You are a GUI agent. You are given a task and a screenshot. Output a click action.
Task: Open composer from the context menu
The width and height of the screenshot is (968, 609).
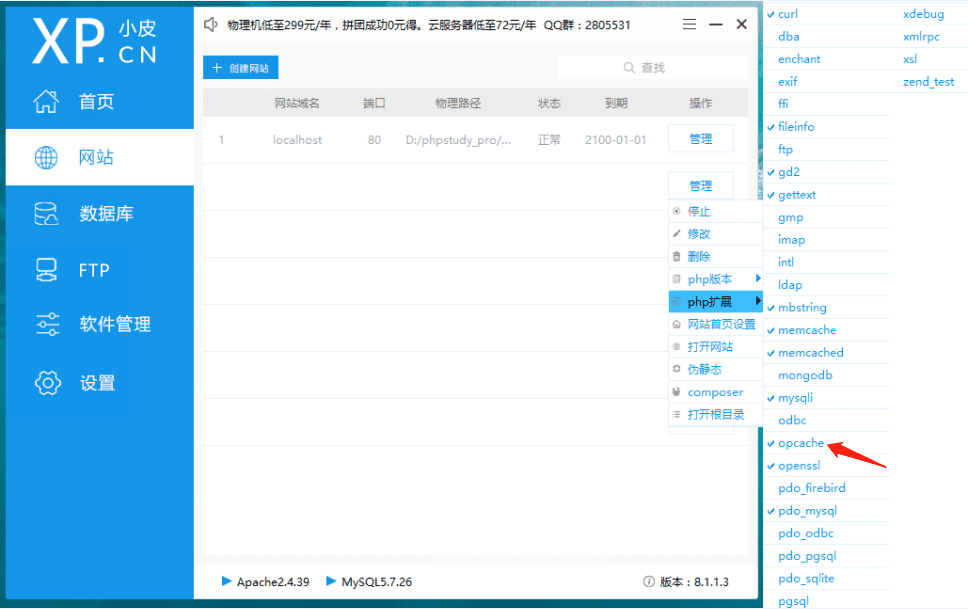click(x=714, y=392)
